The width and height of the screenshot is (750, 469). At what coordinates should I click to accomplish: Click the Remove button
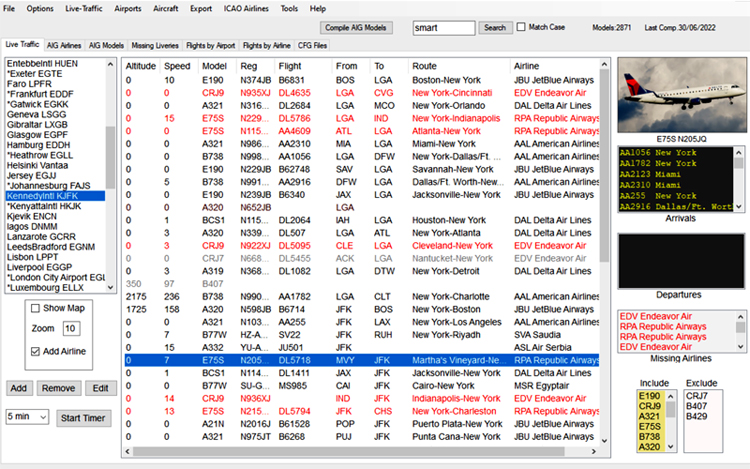pyautogui.click(x=58, y=388)
